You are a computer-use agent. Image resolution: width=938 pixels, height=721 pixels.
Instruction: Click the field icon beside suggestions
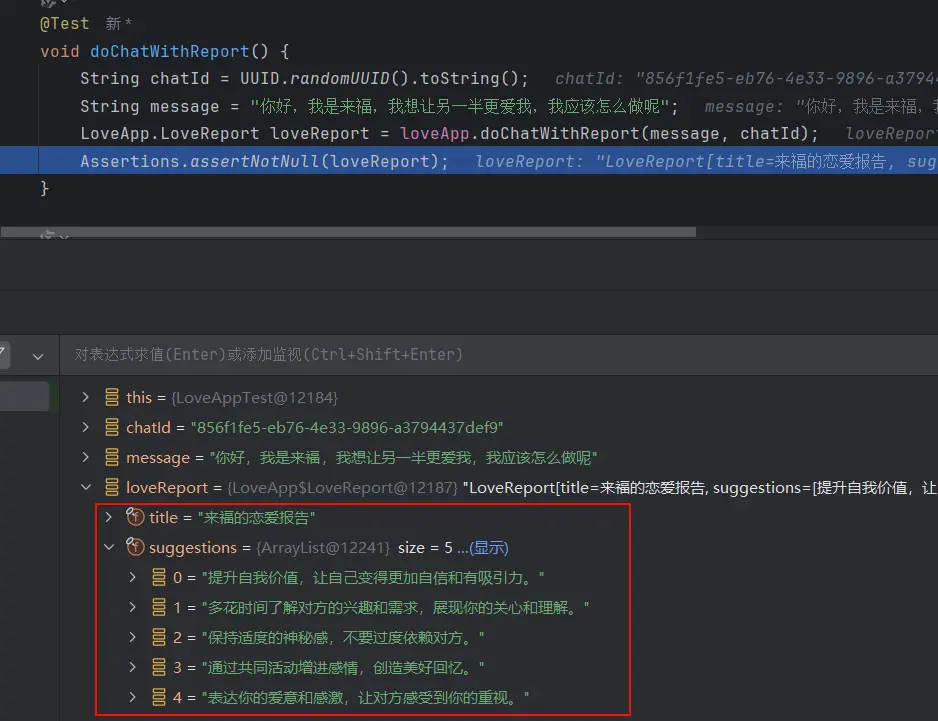(x=135, y=546)
